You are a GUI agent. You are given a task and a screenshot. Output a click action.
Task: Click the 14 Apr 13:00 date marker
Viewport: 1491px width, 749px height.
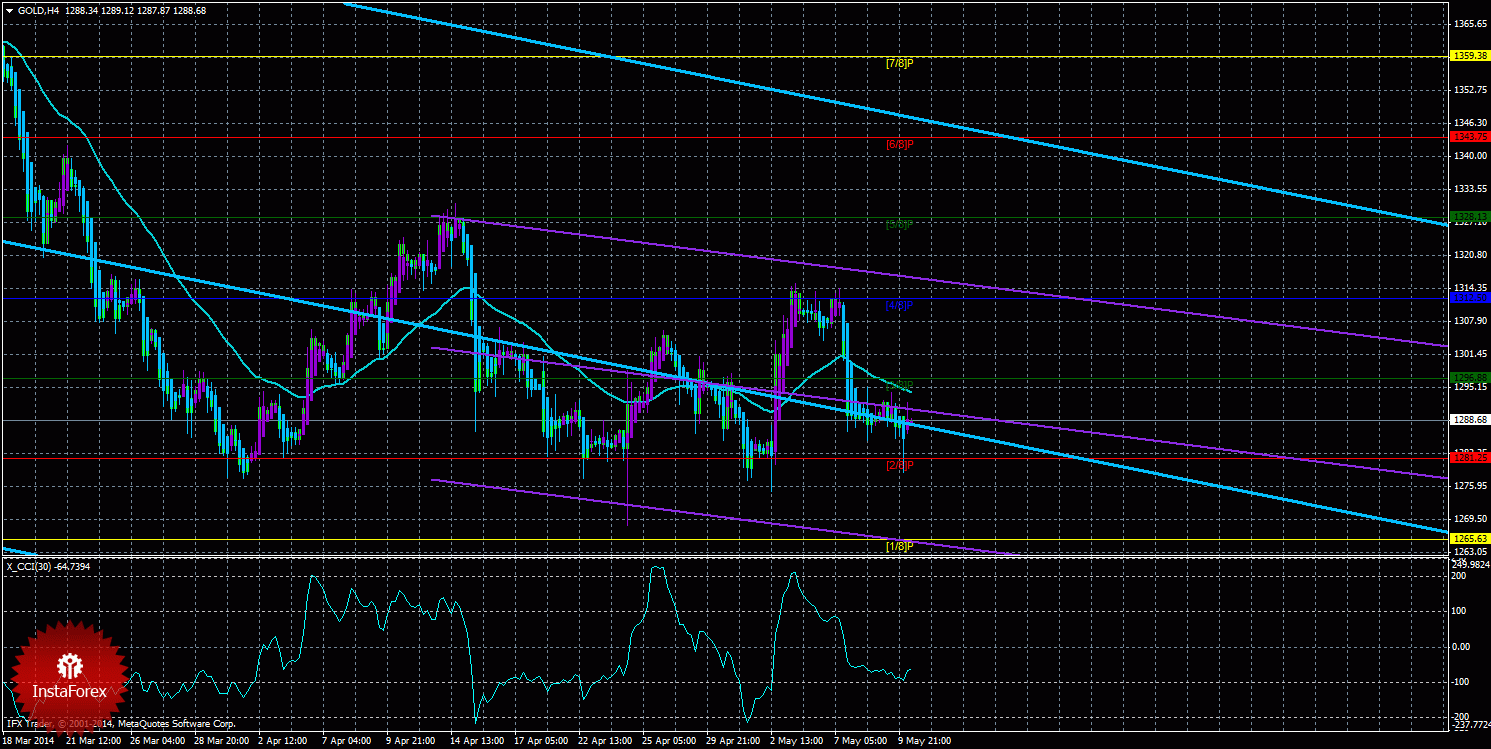(476, 741)
